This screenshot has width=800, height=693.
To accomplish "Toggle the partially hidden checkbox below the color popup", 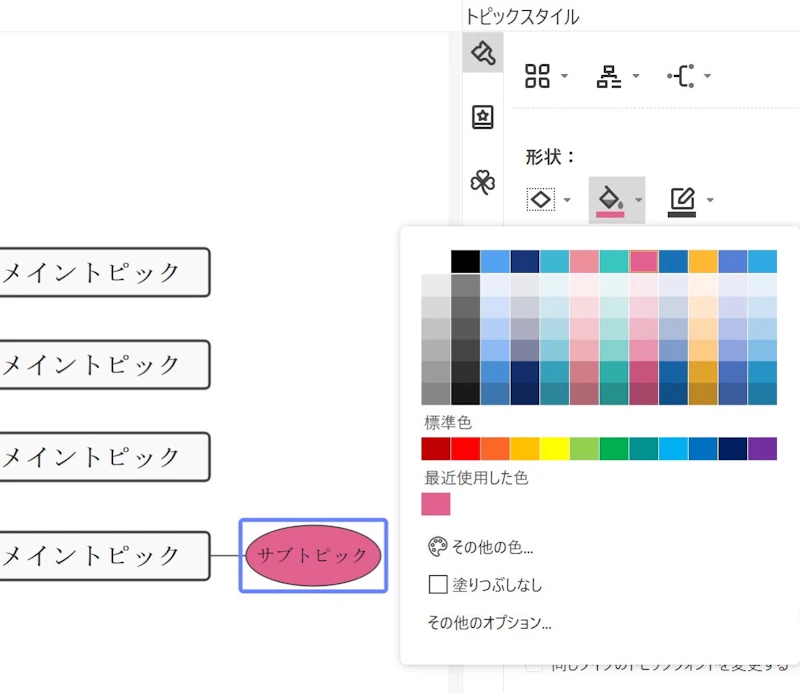I will coord(535,667).
